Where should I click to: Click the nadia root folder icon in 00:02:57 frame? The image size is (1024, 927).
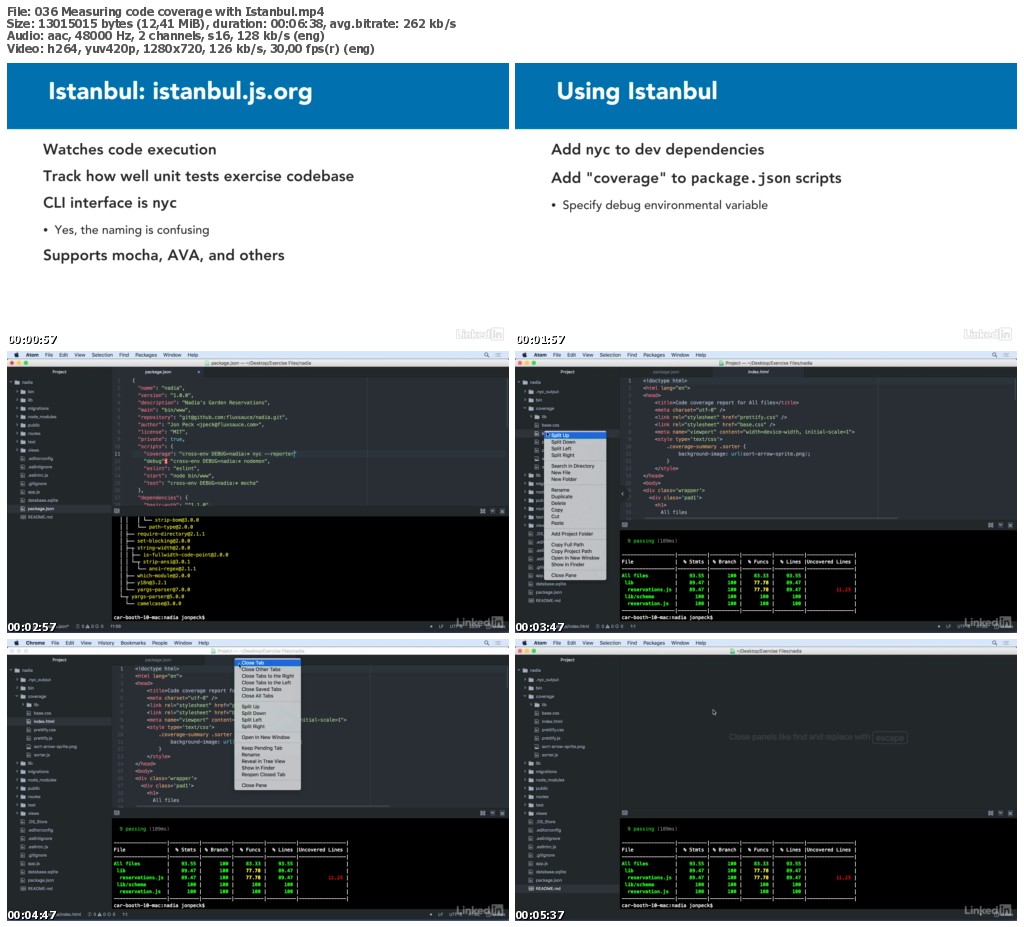point(18,382)
